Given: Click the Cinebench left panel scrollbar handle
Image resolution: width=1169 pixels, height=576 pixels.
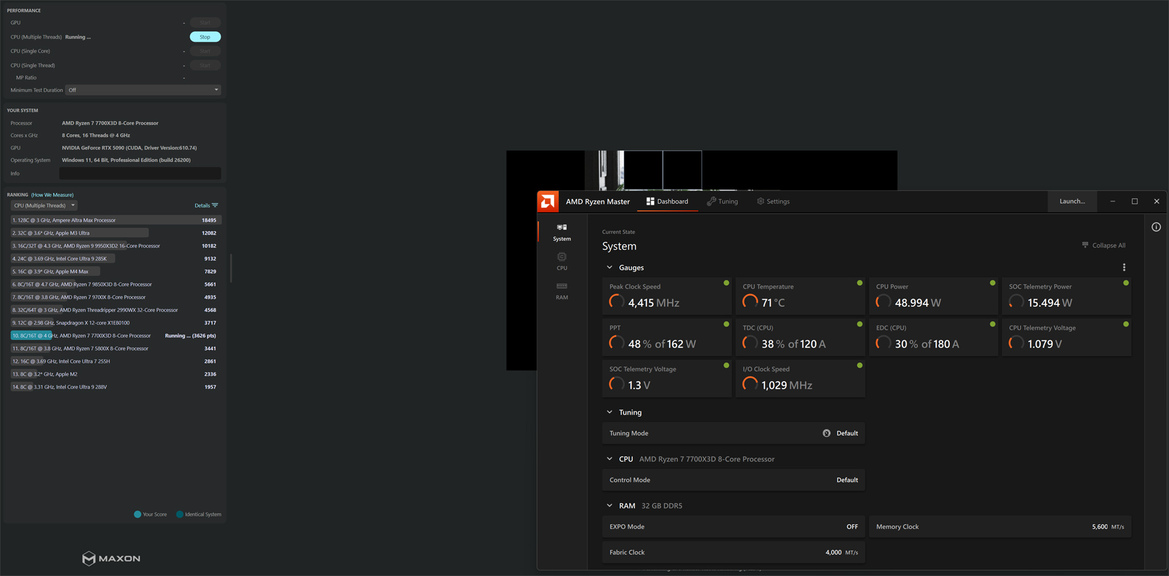Looking at the screenshot, I should click(230, 268).
